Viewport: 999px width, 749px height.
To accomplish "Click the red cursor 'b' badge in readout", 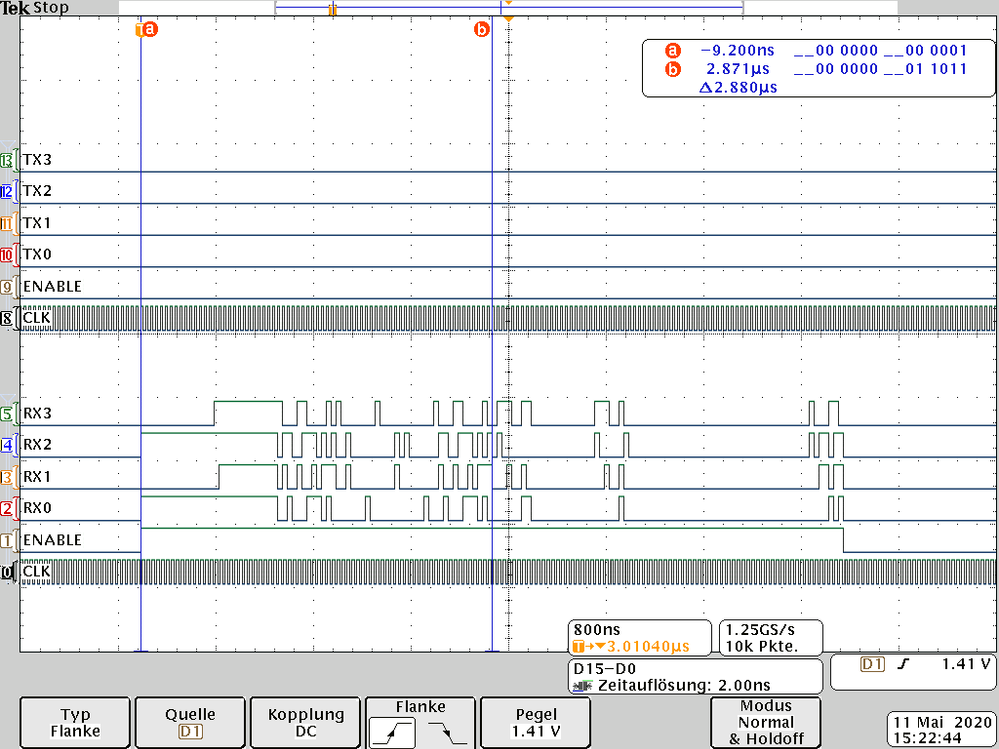I will [673, 69].
